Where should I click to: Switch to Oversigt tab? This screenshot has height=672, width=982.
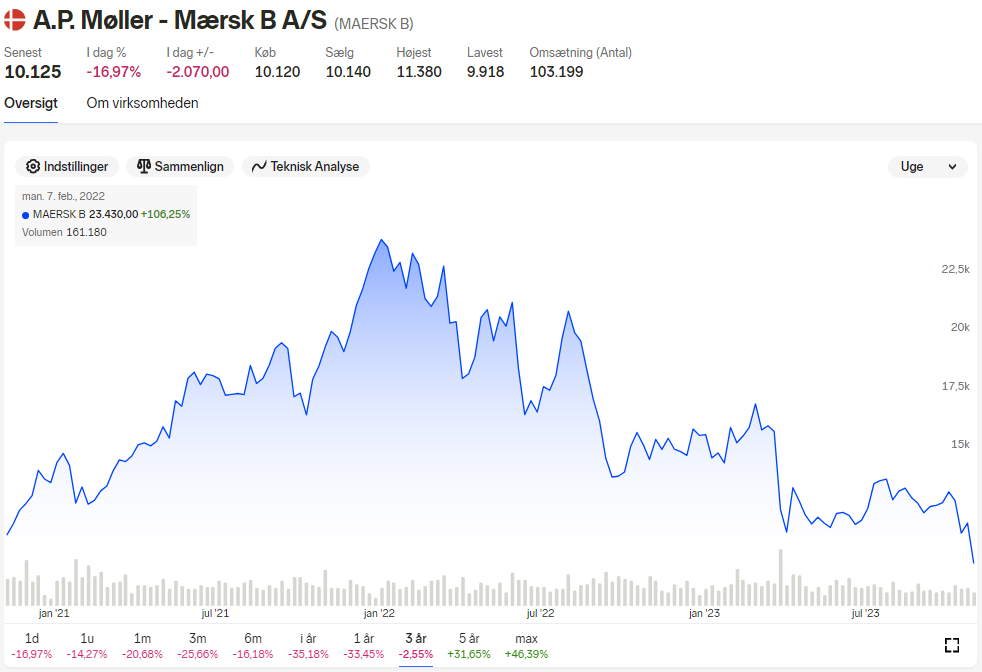[x=31, y=103]
